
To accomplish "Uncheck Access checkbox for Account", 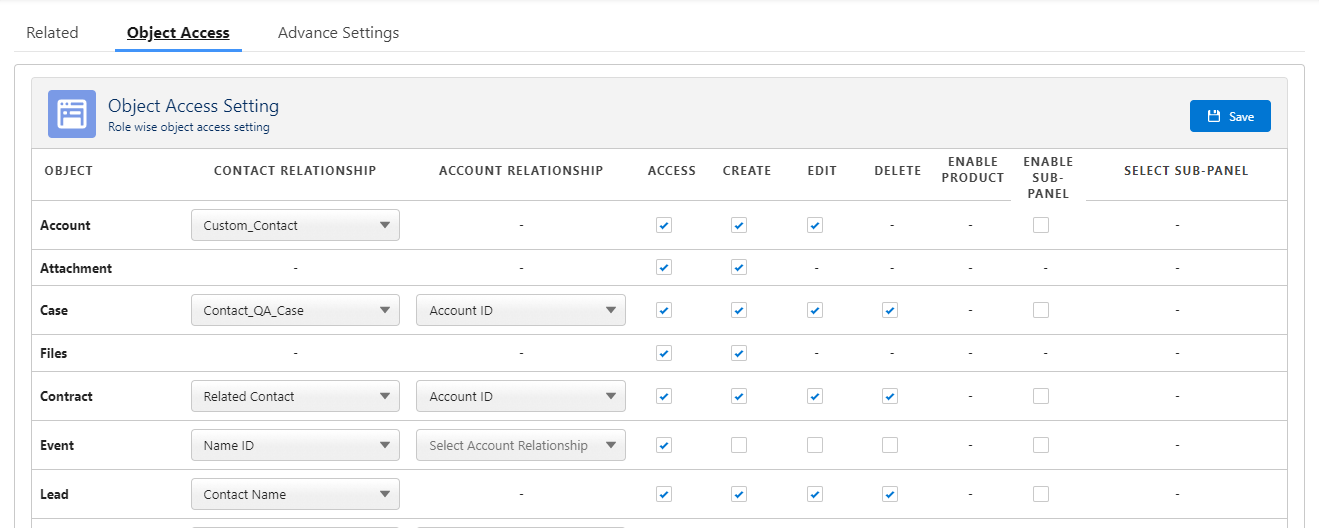I will pyautogui.click(x=664, y=225).
